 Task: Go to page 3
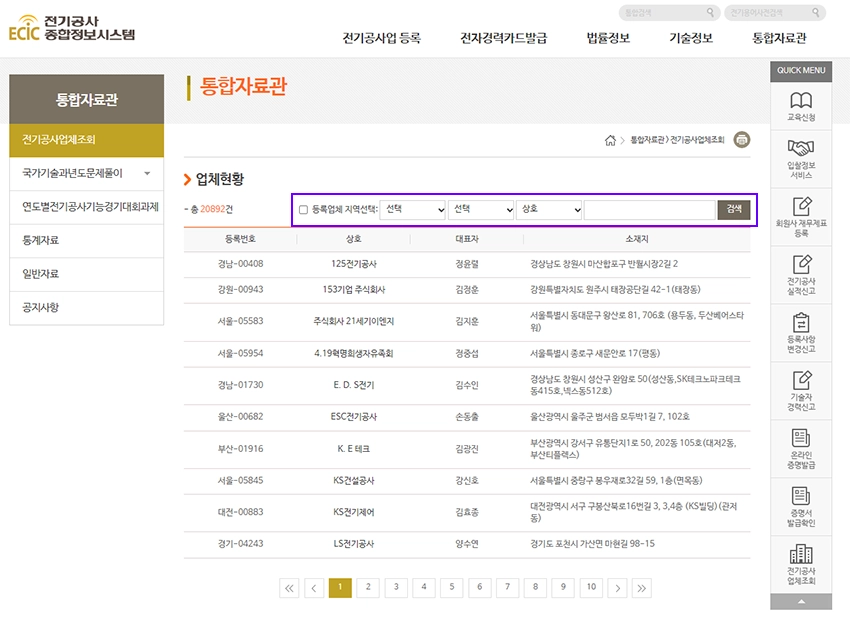[396, 588]
